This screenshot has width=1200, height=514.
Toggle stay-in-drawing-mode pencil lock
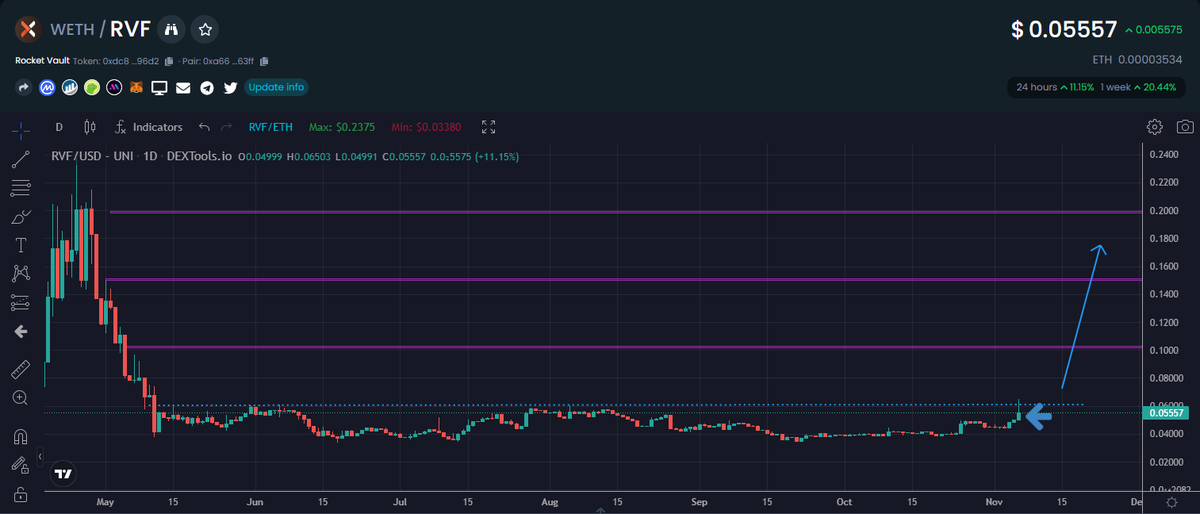point(20,464)
